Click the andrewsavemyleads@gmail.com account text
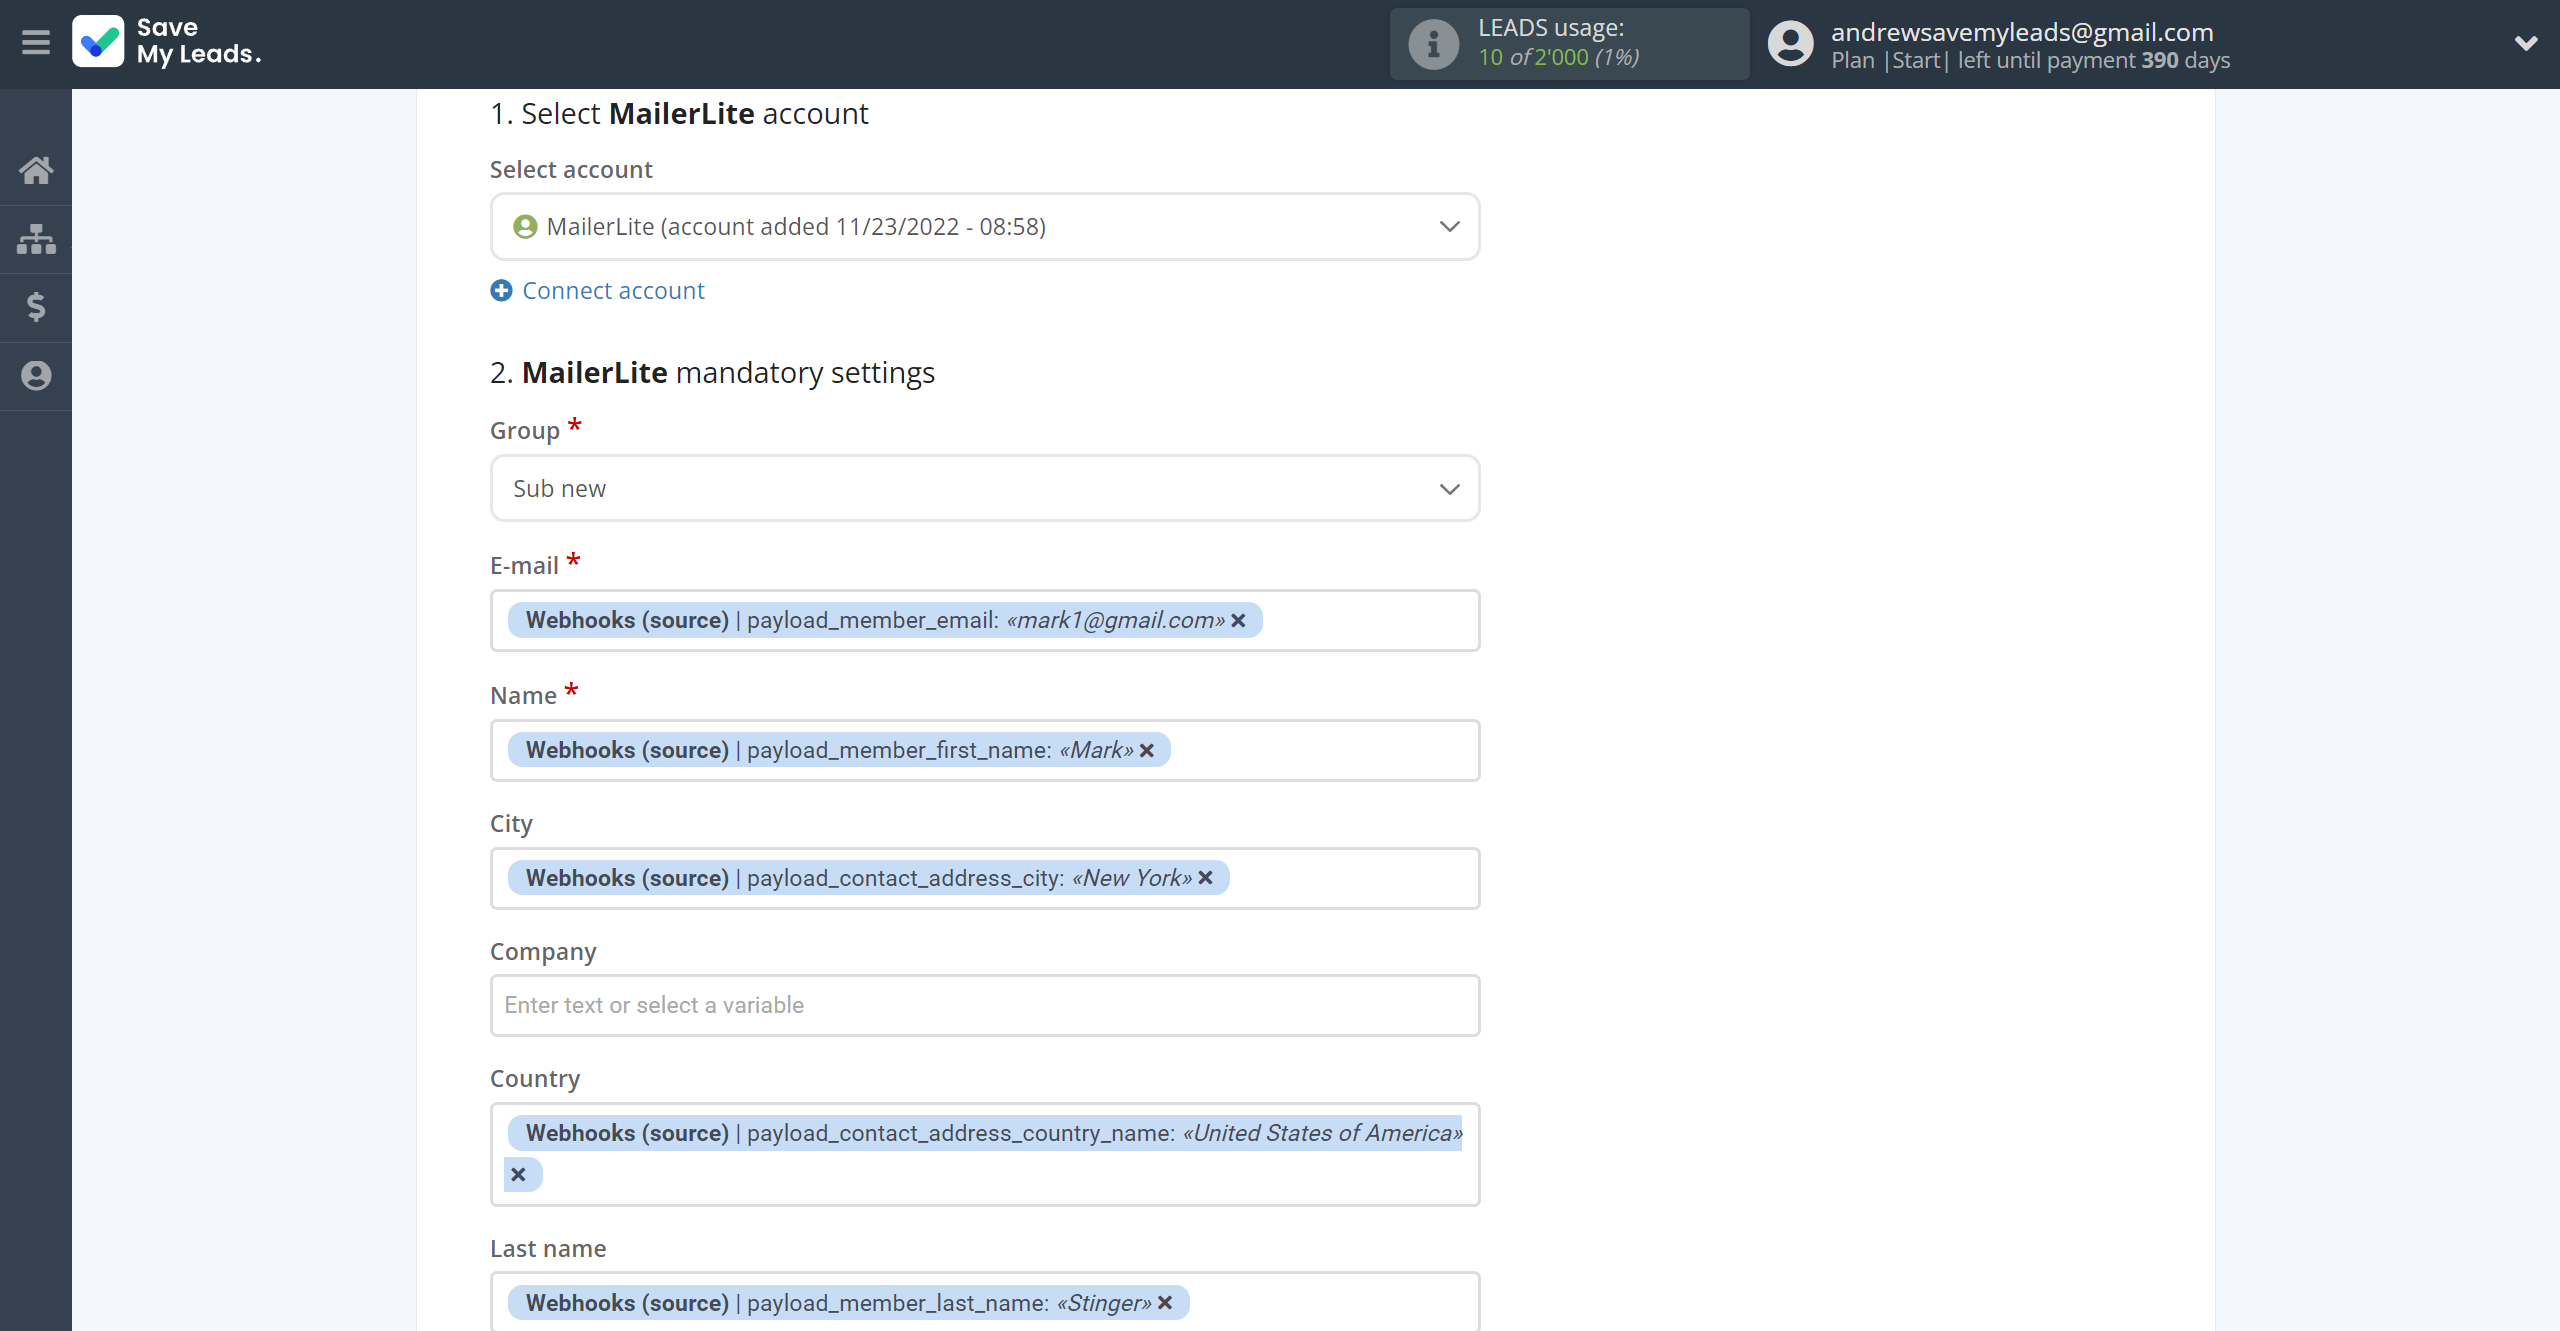The height and width of the screenshot is (1331, 2560). click(x=2022, y=32)
